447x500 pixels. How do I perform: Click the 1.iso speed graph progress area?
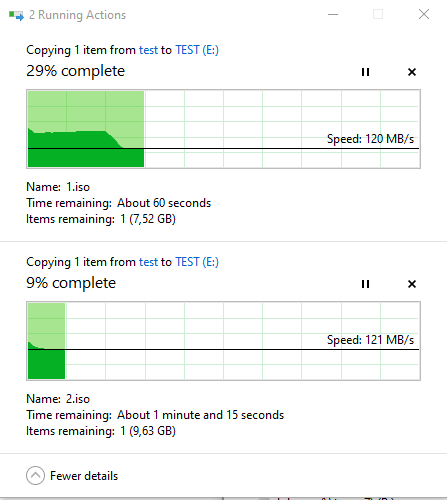[223, 129]
